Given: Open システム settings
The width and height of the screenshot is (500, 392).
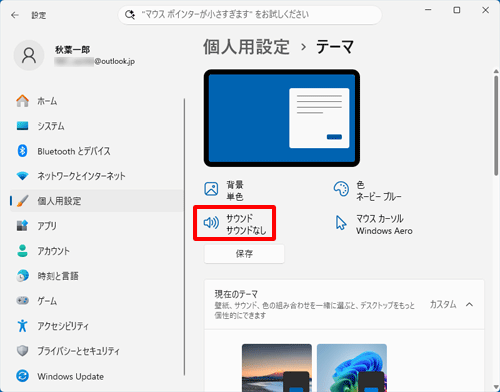Looking at the screenshot, I should pos(97,126).
